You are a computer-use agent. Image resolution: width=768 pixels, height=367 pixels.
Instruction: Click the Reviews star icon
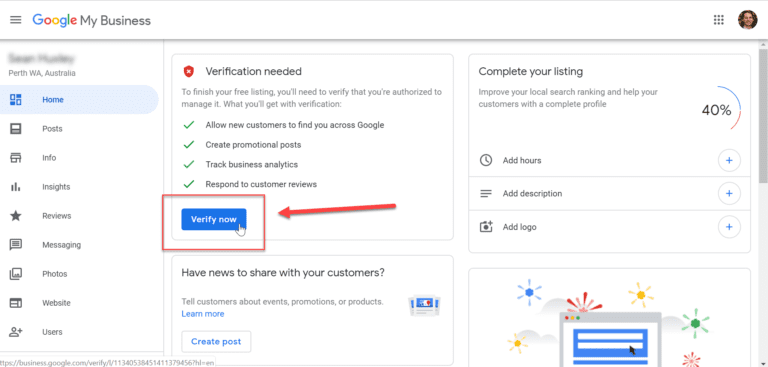(x=16, y=216)
